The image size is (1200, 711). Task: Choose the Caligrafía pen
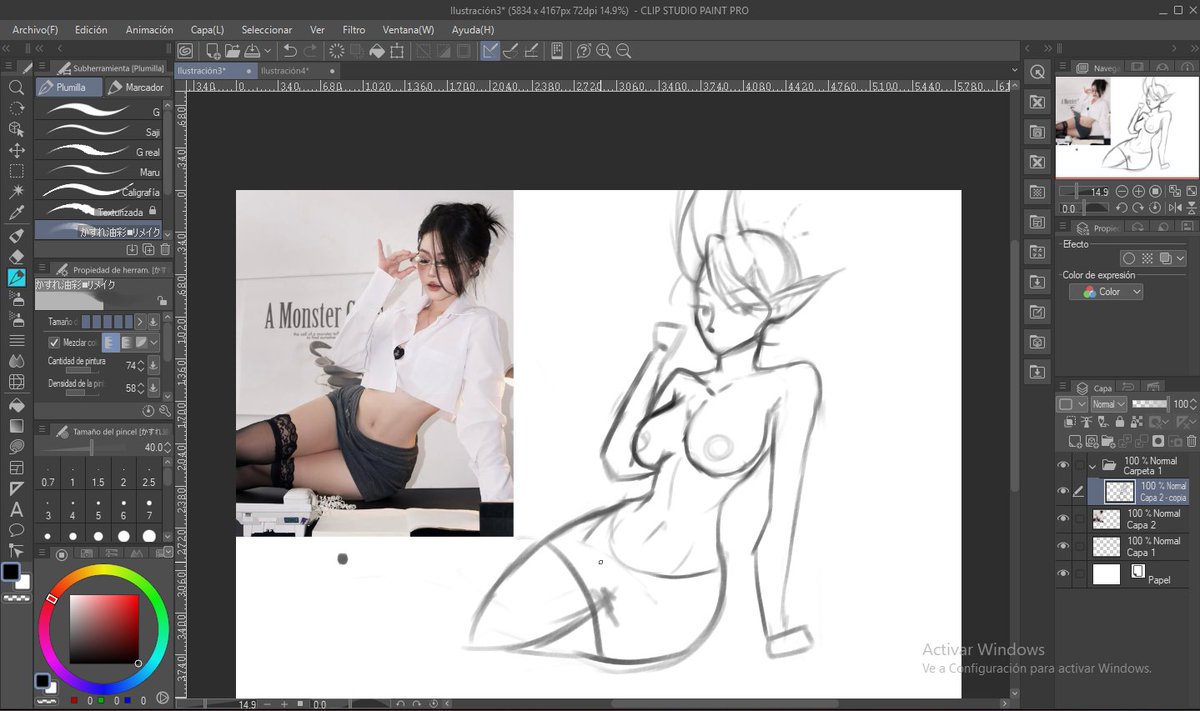pyautogui.click(x=98, y=192)
